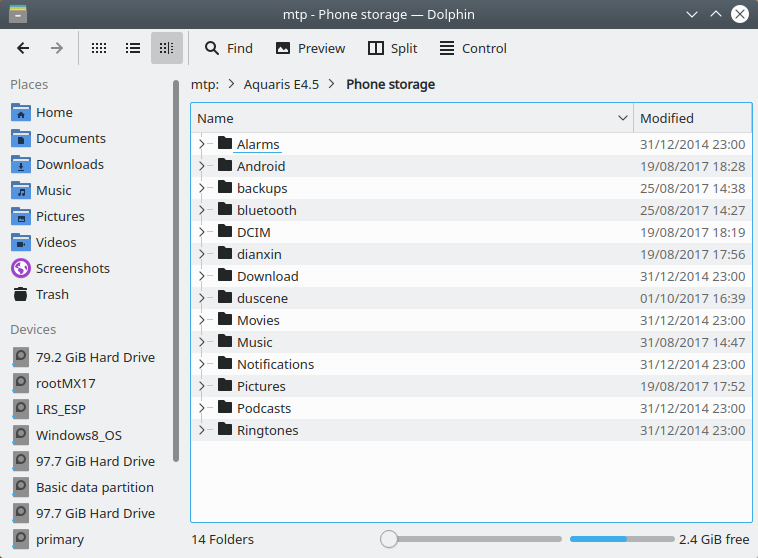Switch to Icons view mode
758x558 pixels.
[x=99, y=48]
